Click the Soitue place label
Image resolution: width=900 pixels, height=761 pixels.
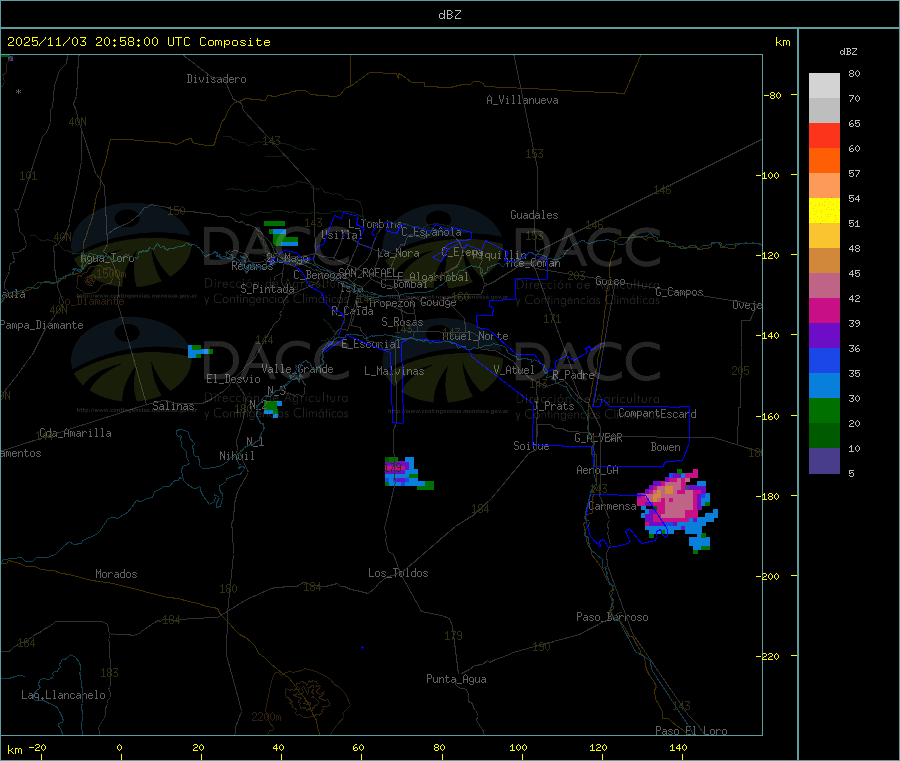click(531, 446)
